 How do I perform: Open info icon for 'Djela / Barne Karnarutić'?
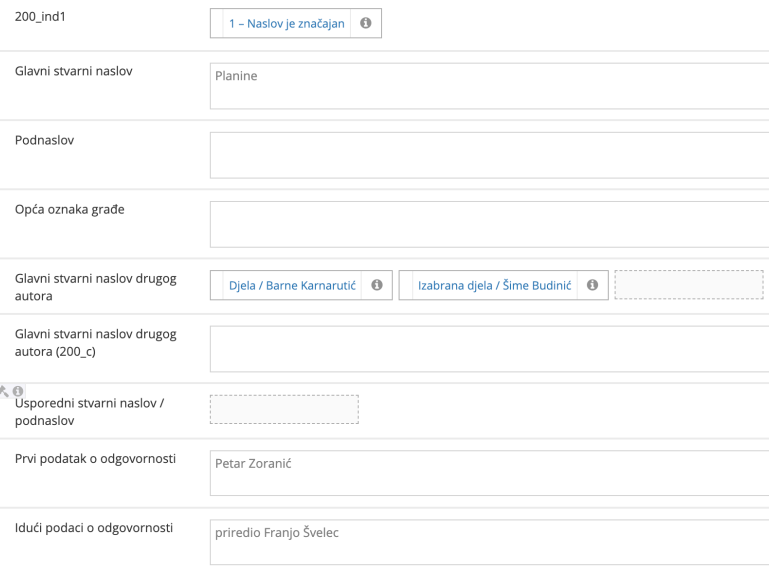(377, 285)
